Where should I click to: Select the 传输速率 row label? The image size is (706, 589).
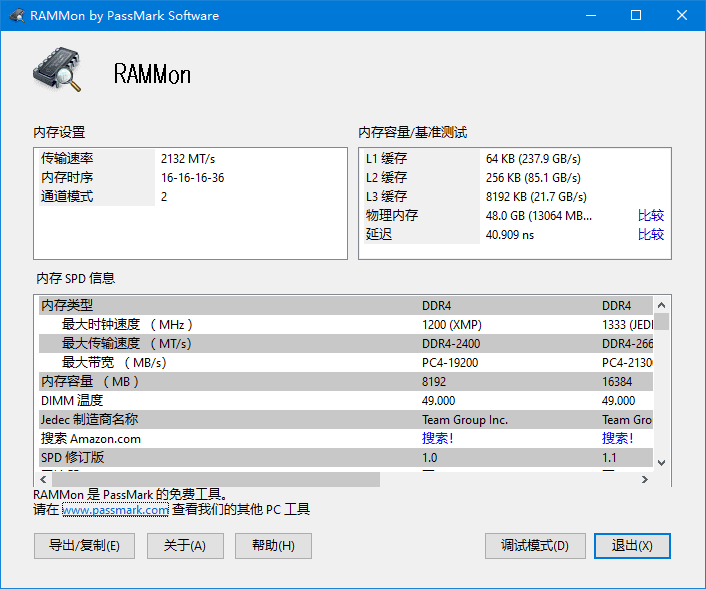tap(67, 159)
